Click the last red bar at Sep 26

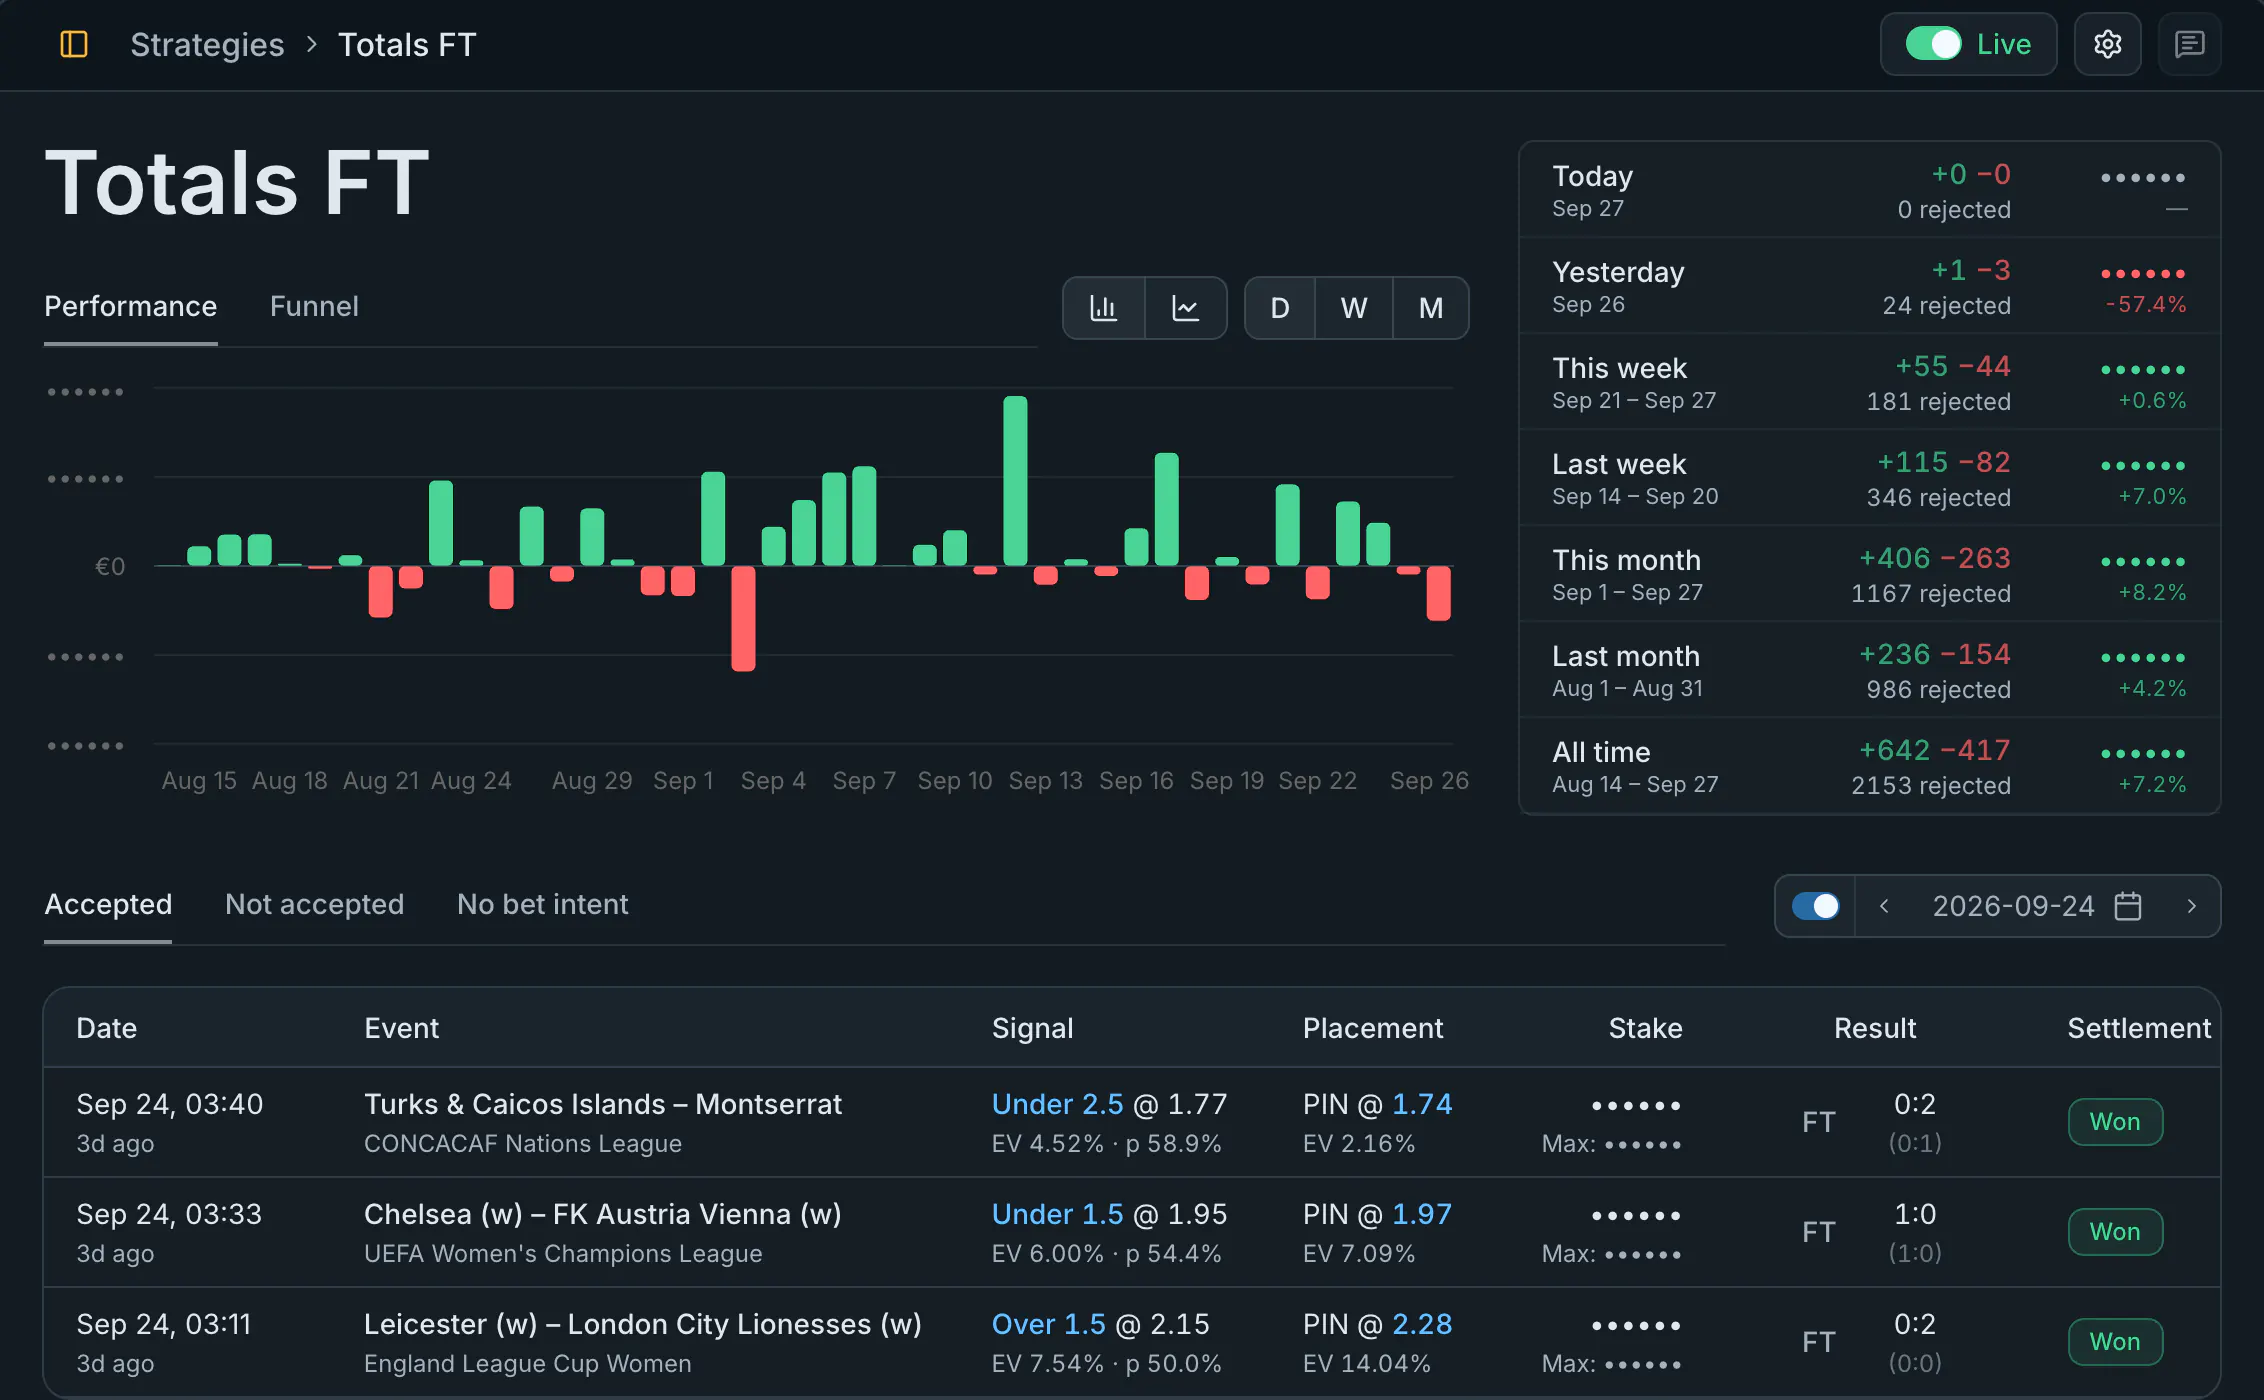[1438, 593]
